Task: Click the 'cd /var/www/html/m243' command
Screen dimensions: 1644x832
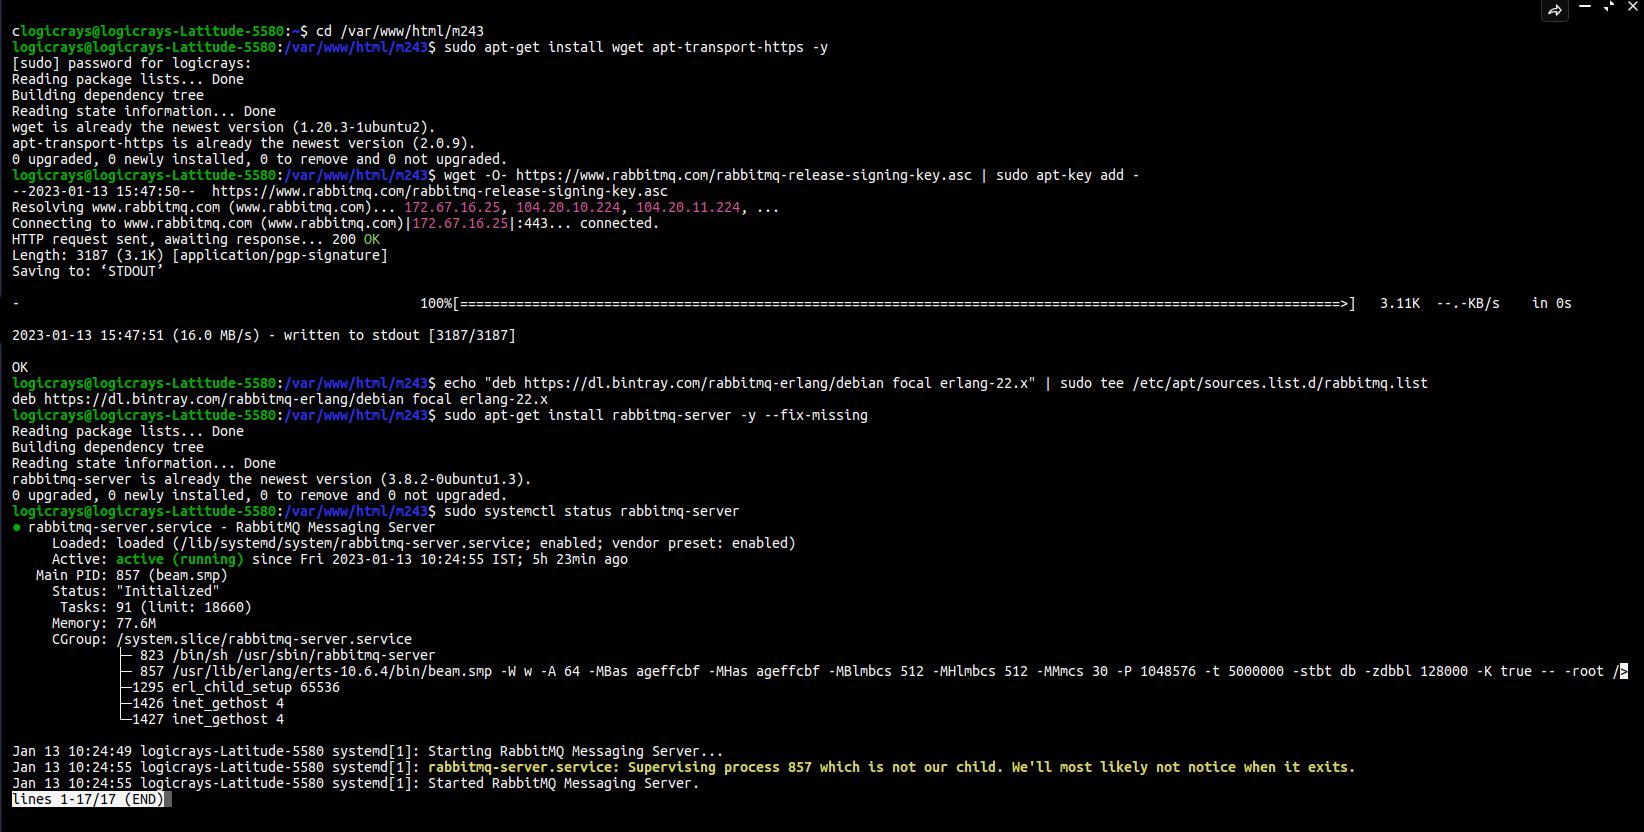Action: click(x=400, y=31)
